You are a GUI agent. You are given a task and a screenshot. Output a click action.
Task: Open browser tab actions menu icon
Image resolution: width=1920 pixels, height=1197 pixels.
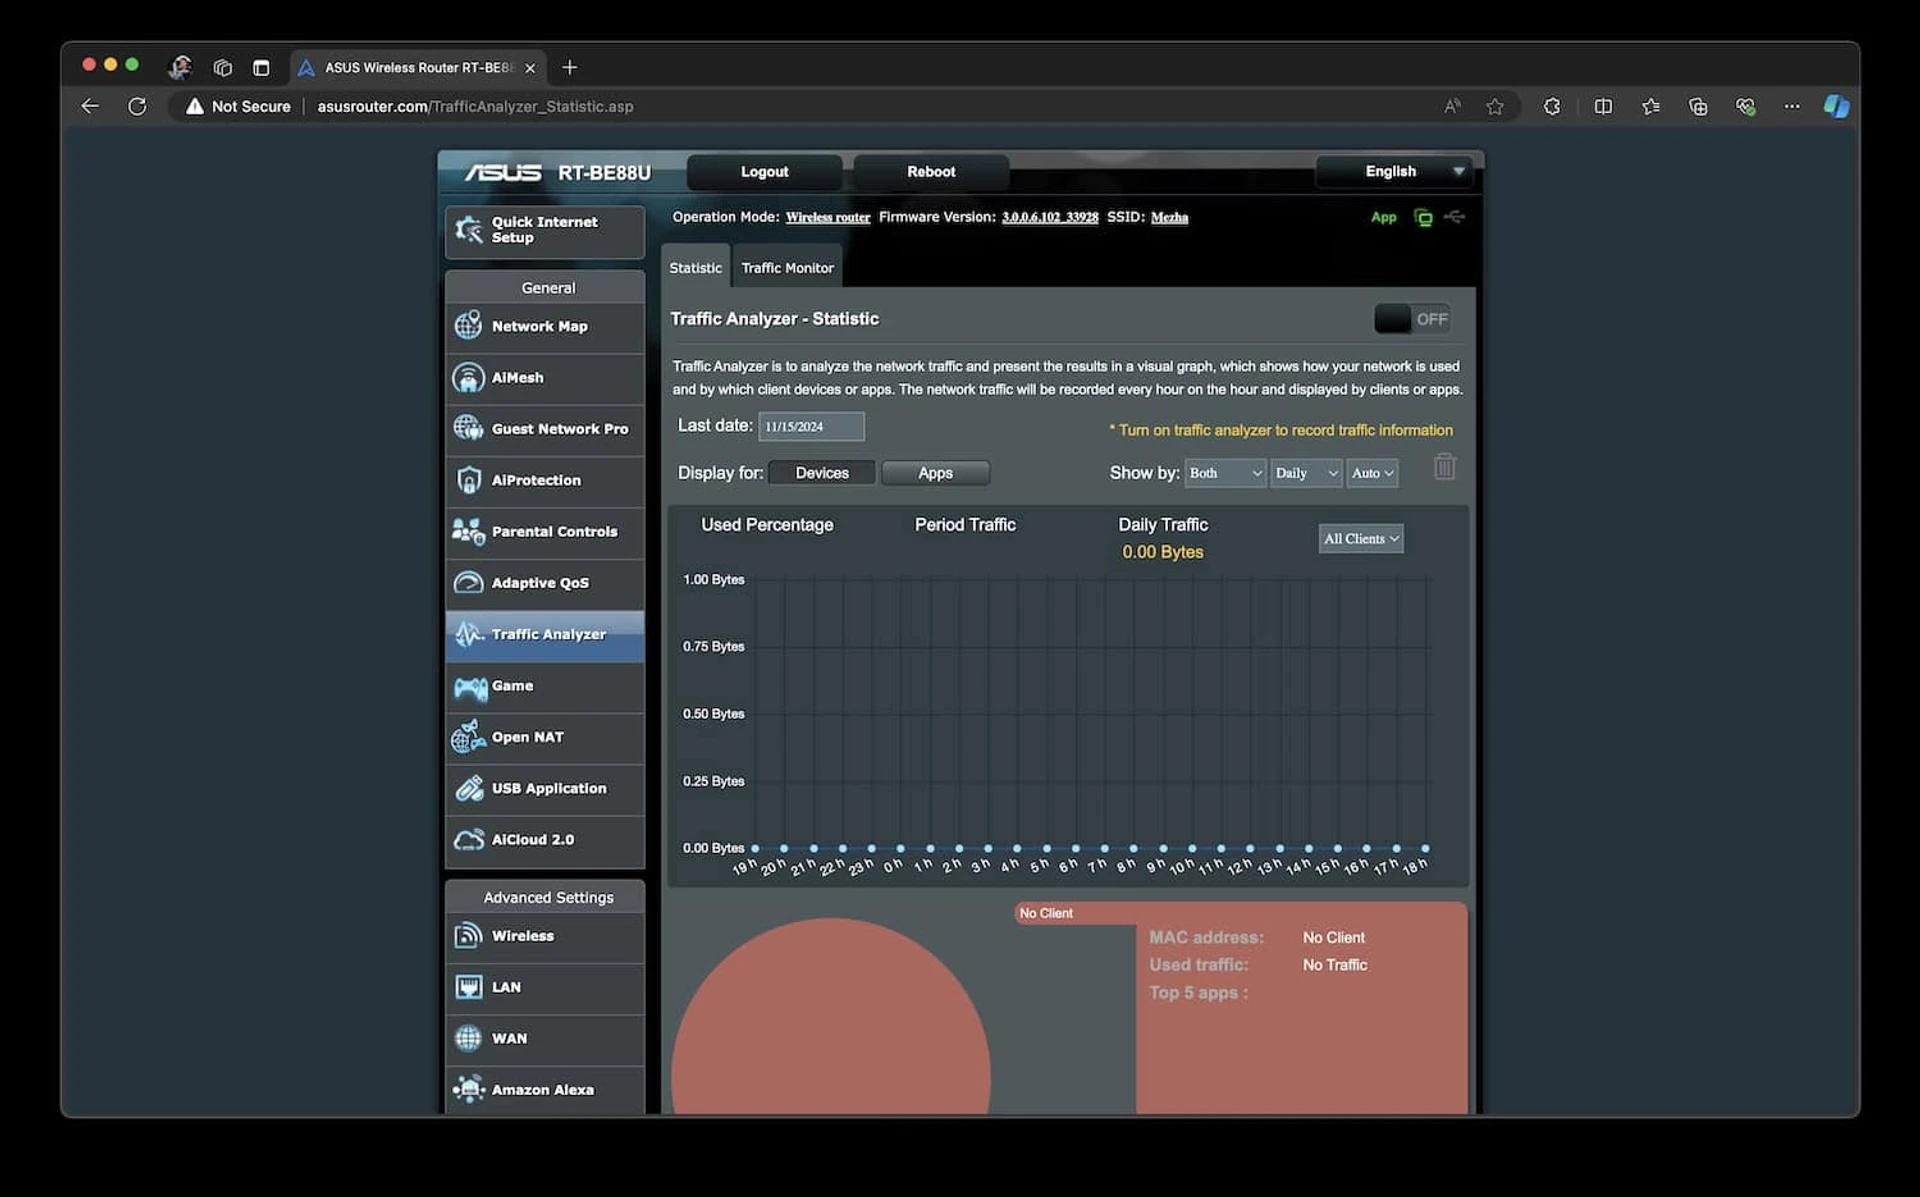261,67
